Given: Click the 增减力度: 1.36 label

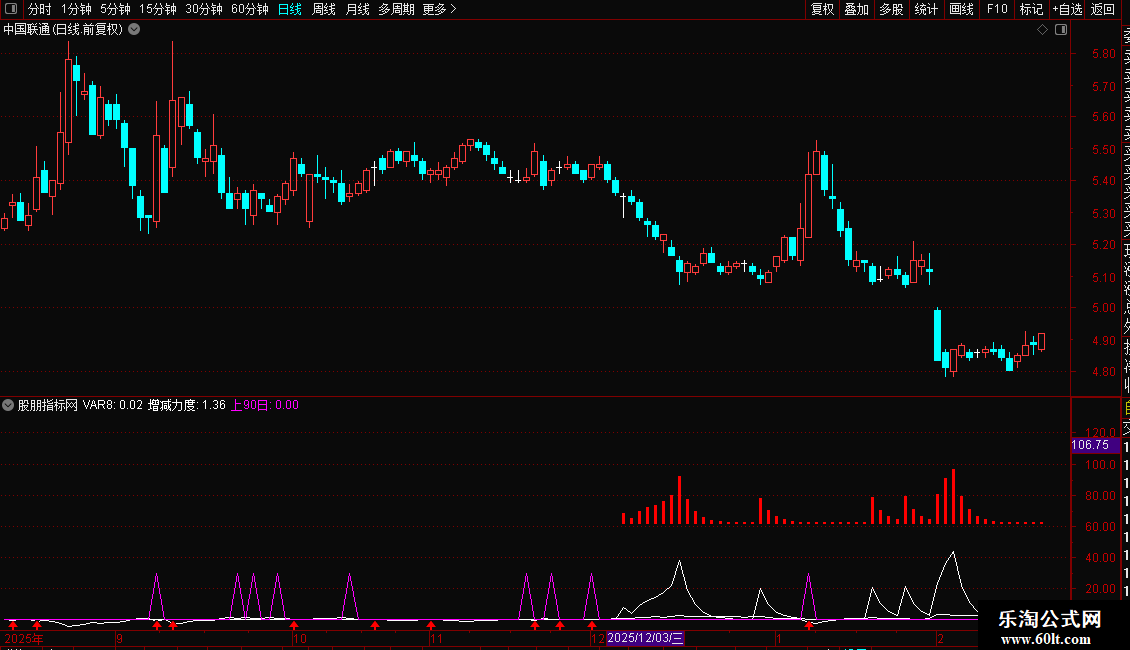Looking at the screenshot, I should tap(187, 405).
